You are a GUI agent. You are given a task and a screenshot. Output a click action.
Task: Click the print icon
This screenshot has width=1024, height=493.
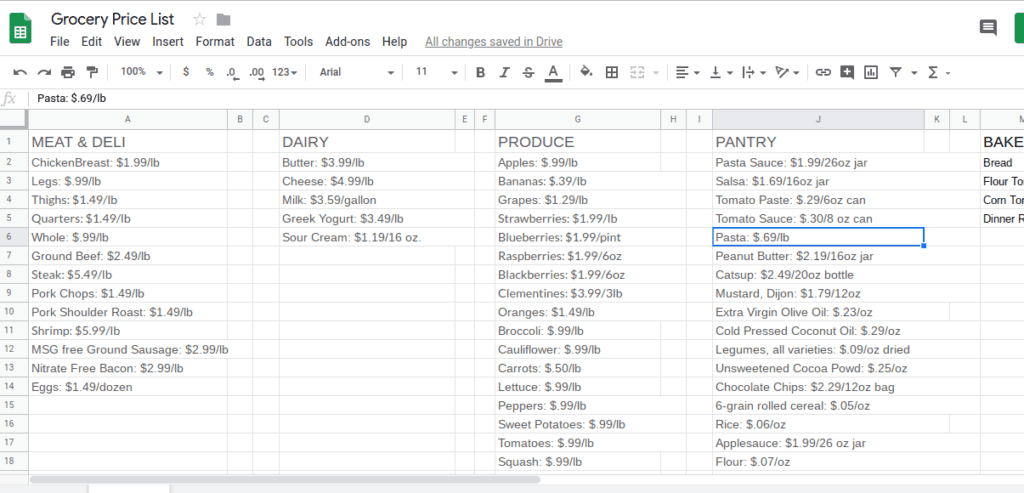pos(68,72)
